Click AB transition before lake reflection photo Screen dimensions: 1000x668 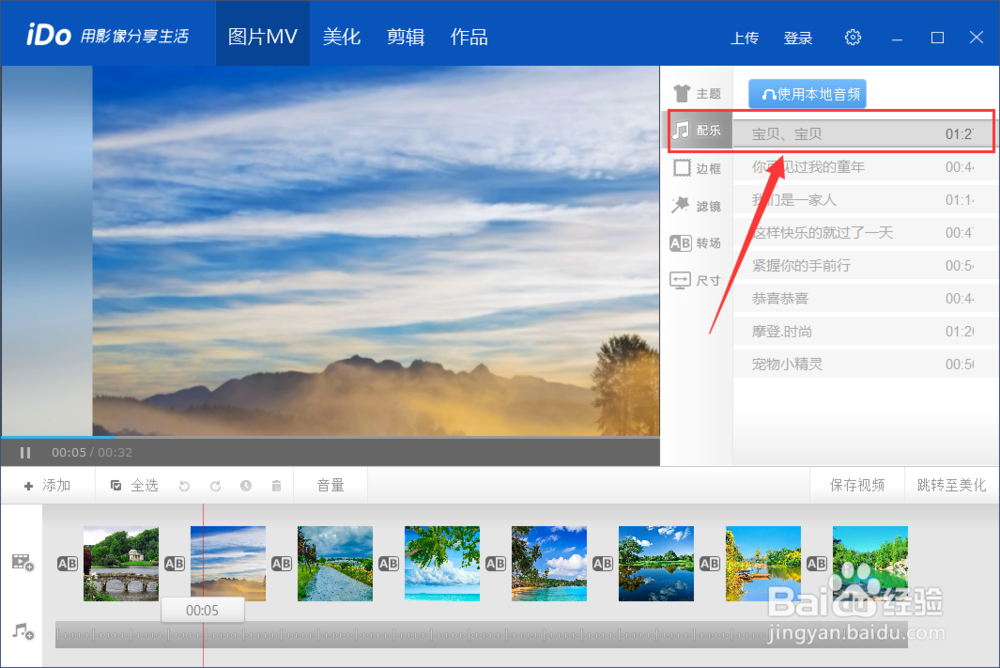click(x=603, y=563)
